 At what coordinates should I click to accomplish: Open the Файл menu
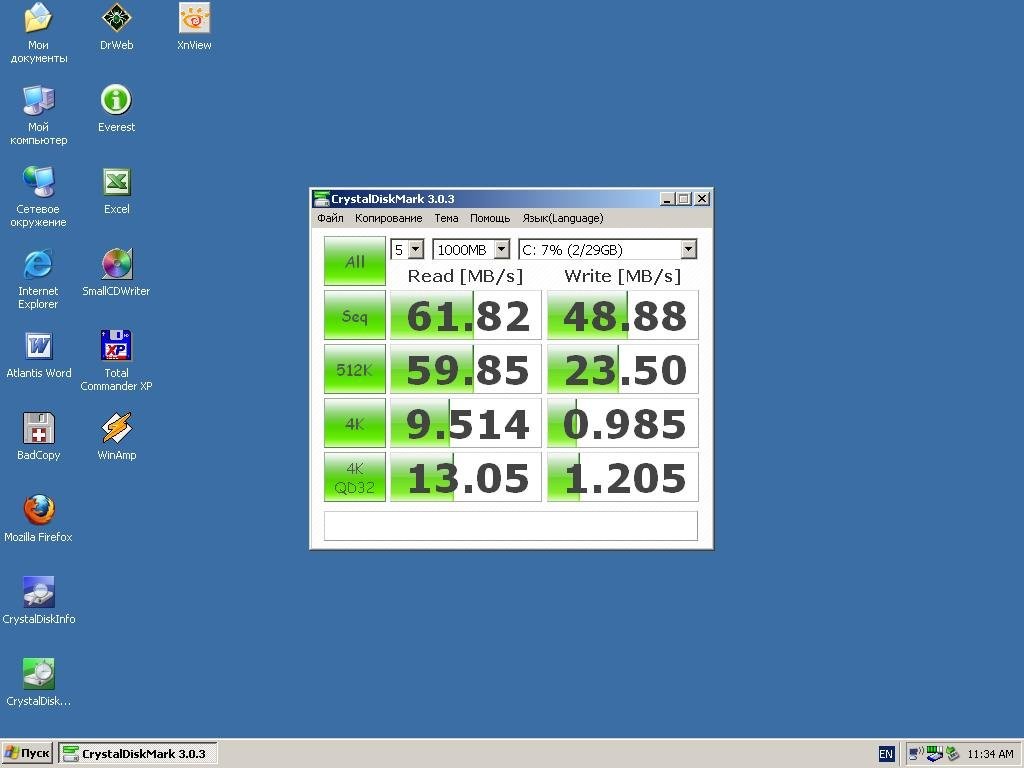(x=330, y=218)
